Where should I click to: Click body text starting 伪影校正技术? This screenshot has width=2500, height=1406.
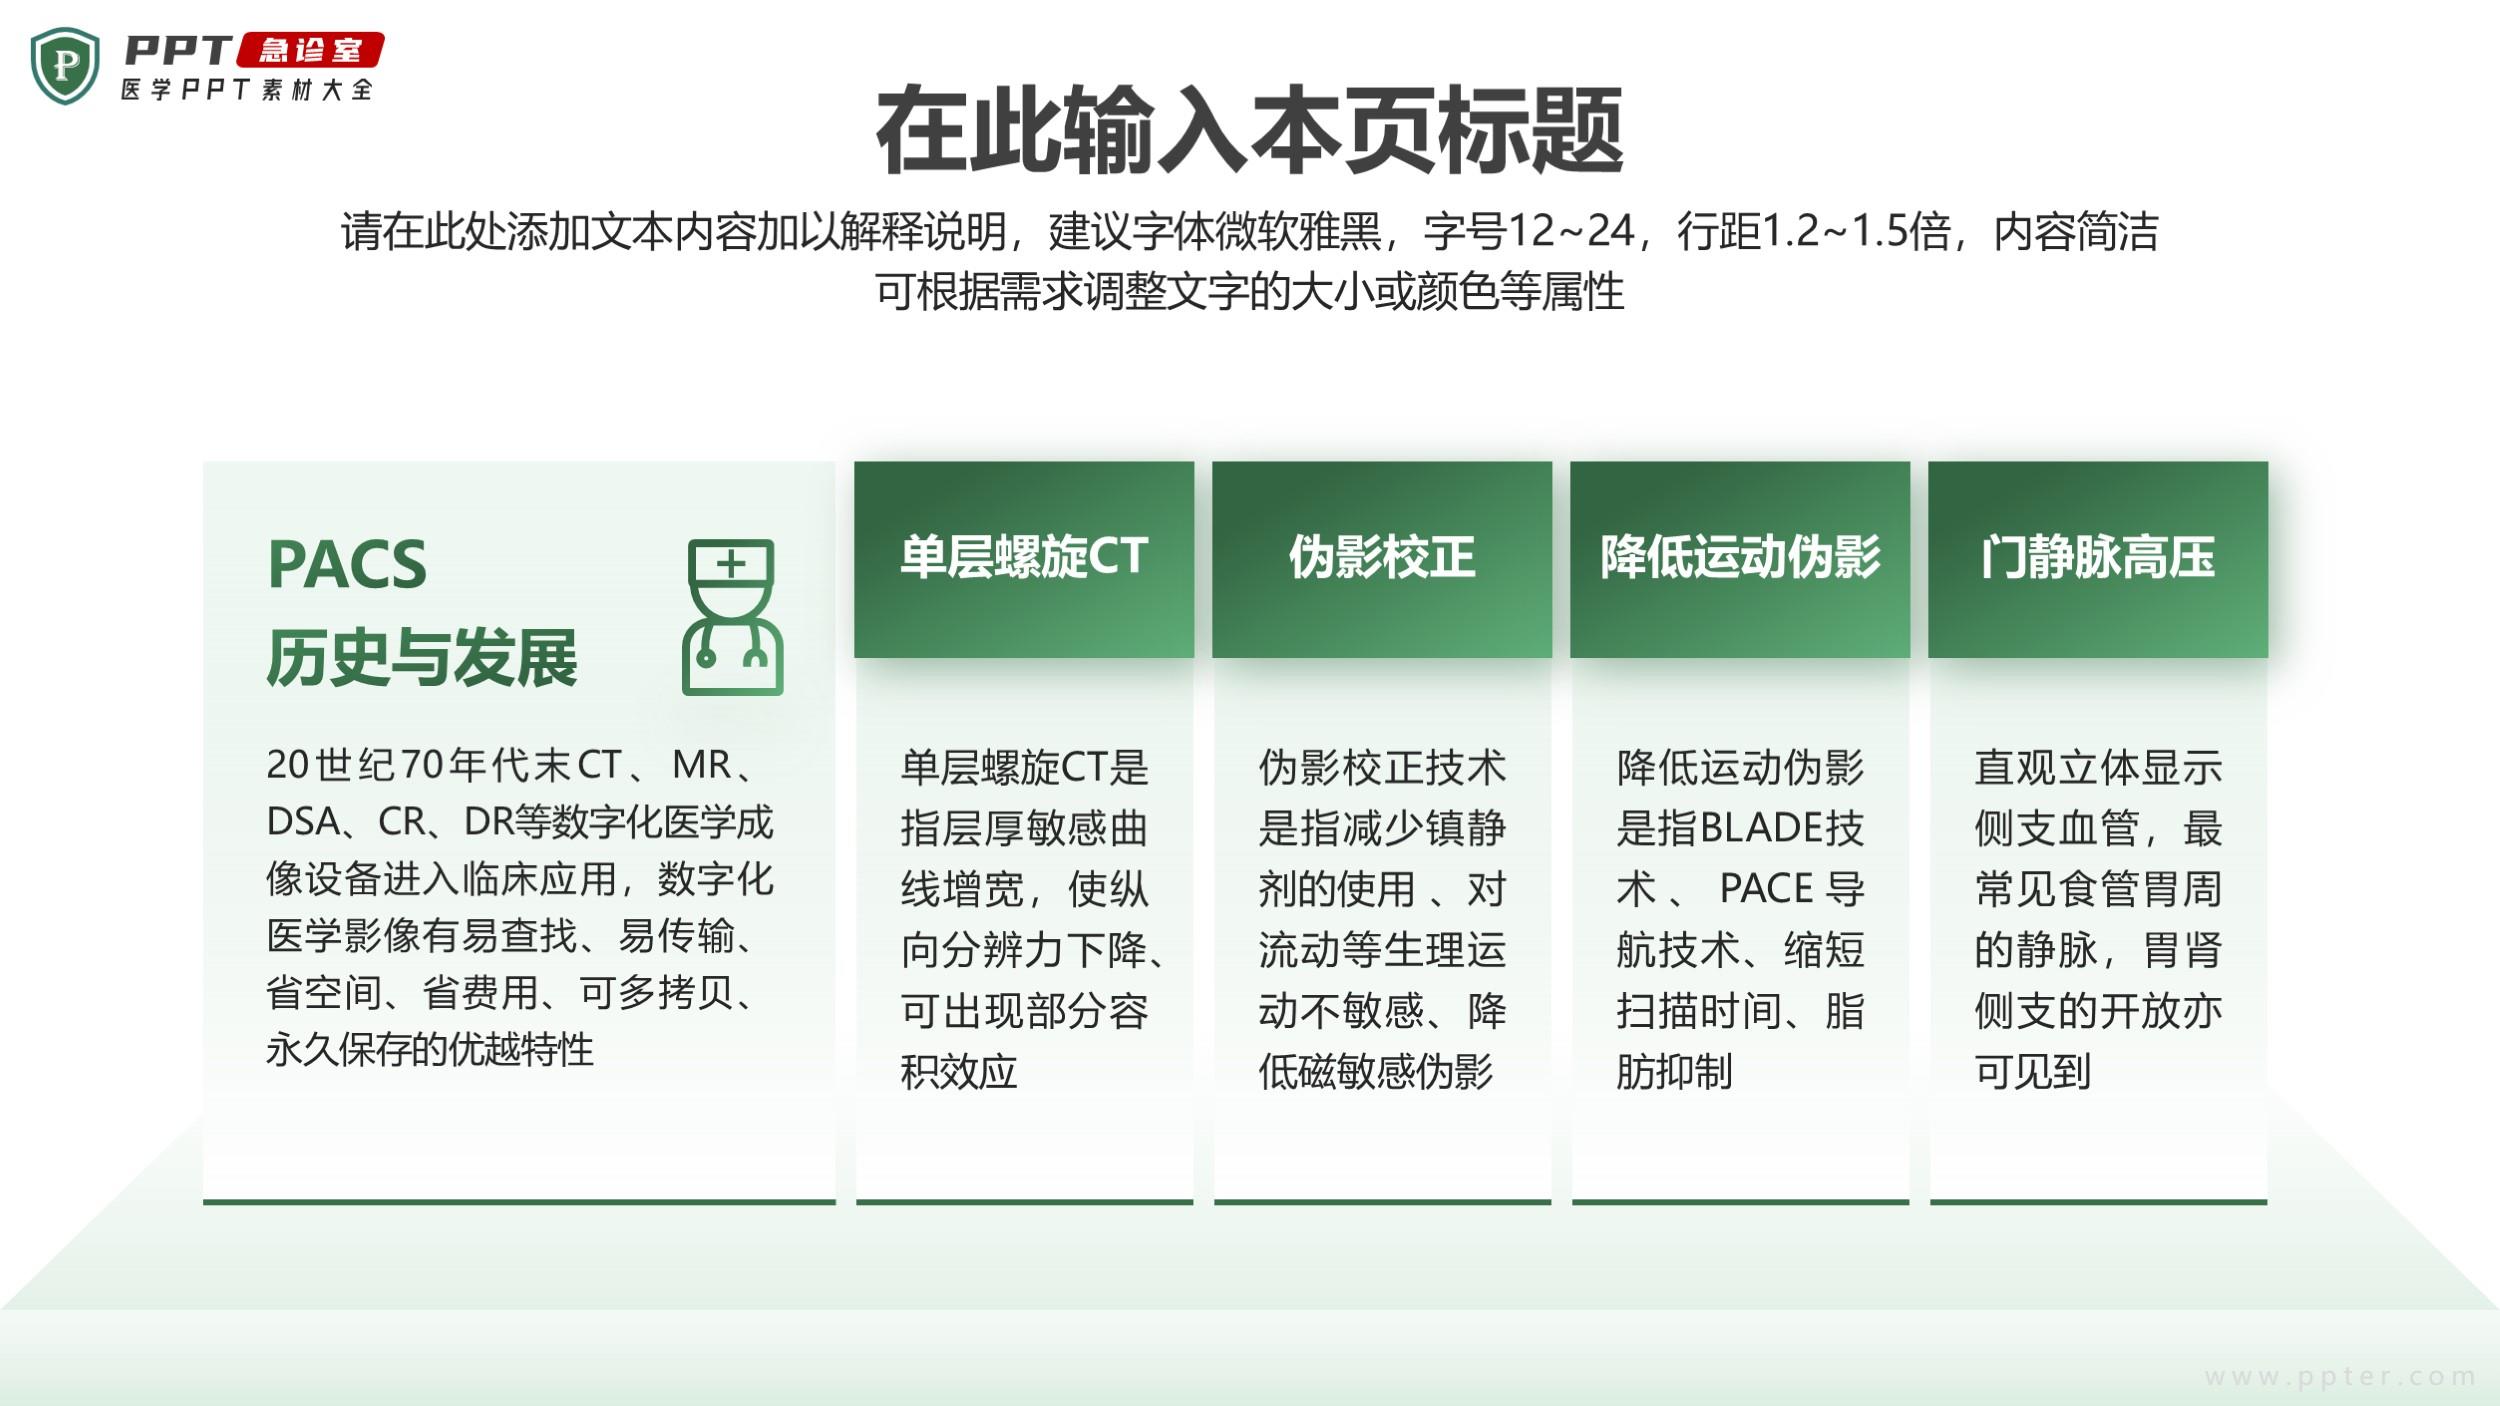tap(1382, 919)
